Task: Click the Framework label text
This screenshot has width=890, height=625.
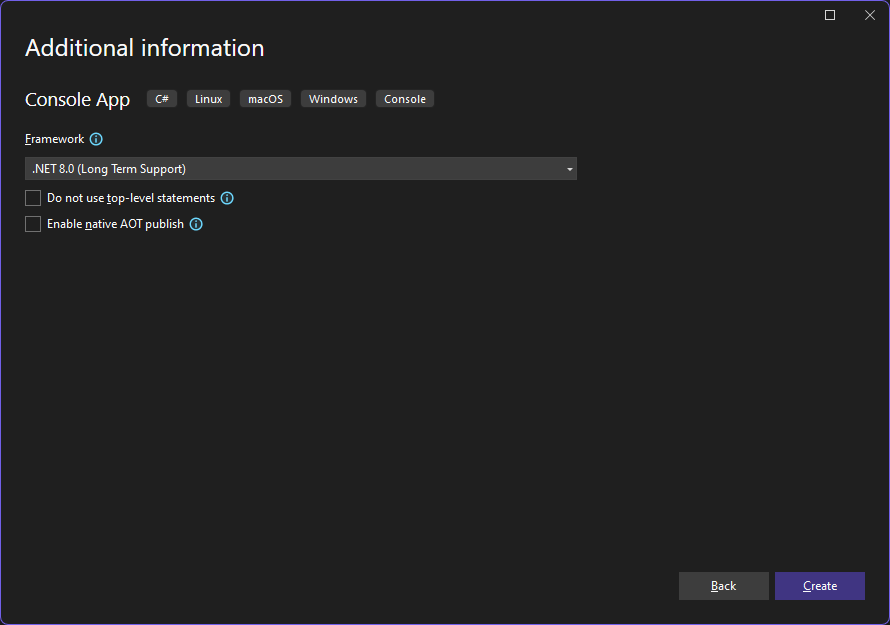Action: click(54, 139)
